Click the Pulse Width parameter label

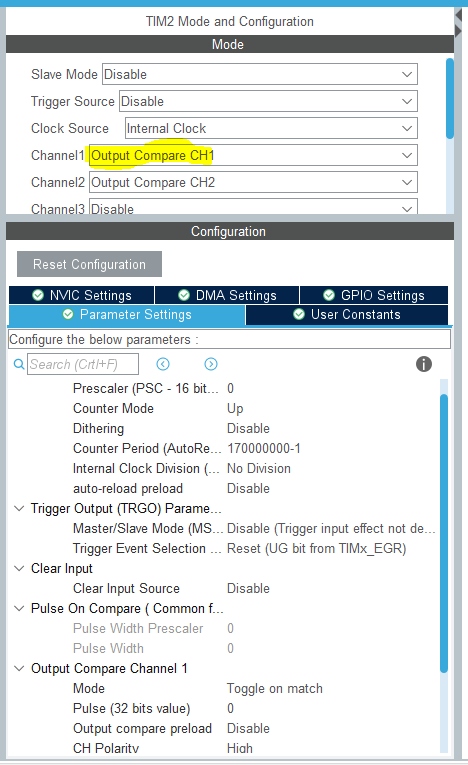point(108,648)
